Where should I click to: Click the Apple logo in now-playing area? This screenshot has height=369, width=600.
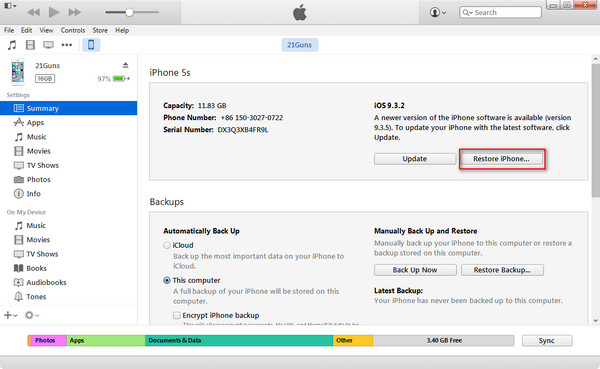tap(300, 13)
